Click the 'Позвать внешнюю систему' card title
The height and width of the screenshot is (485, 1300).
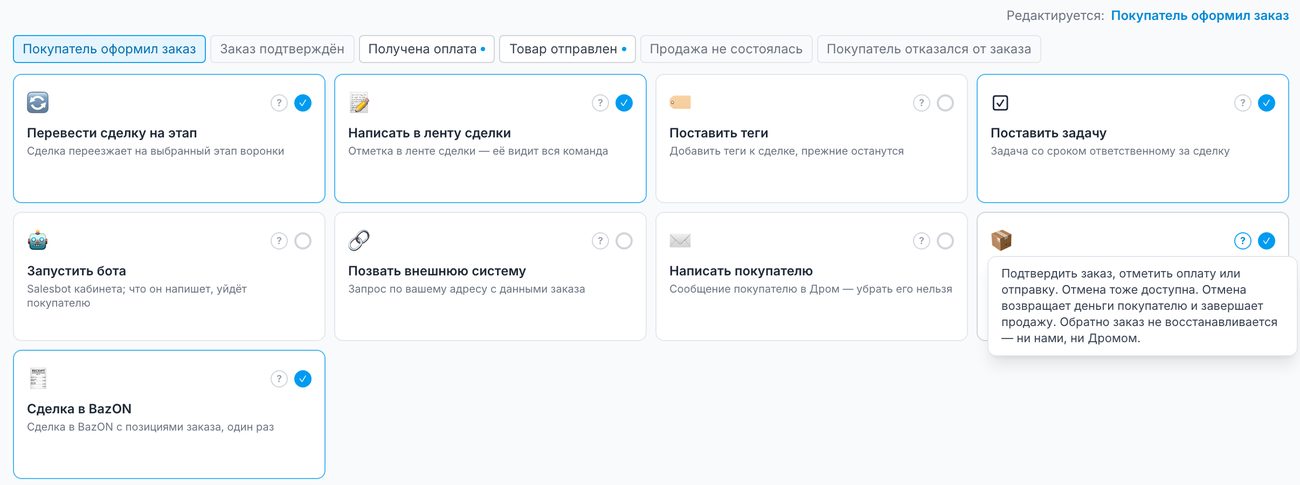coord(437,271)
